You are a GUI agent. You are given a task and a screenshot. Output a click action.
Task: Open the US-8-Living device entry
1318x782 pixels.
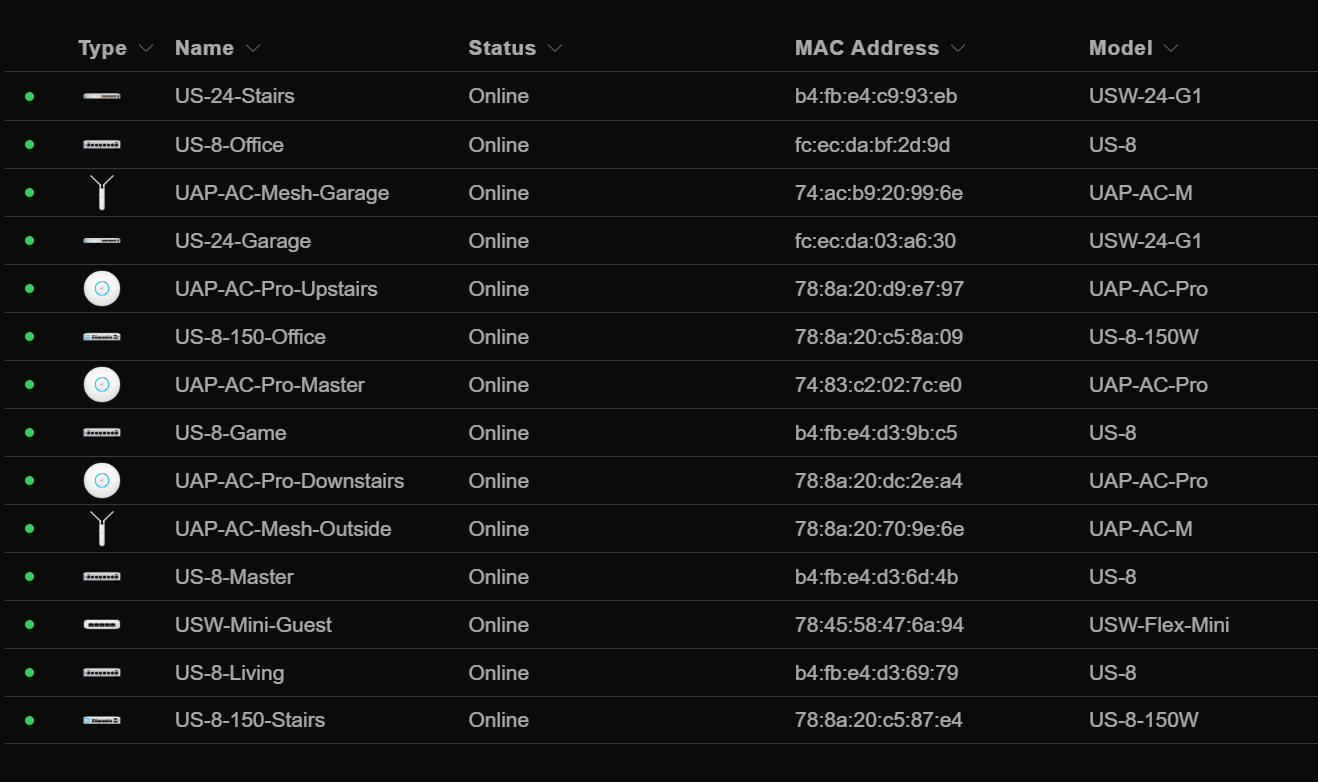coord(230,673)
